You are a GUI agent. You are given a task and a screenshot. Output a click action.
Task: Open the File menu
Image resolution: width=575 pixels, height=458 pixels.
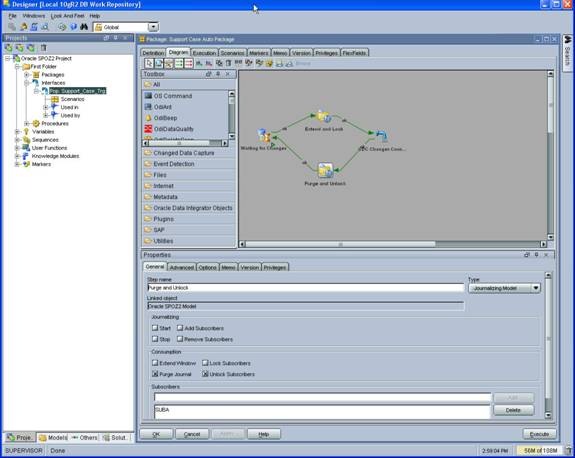click(12, 16)
